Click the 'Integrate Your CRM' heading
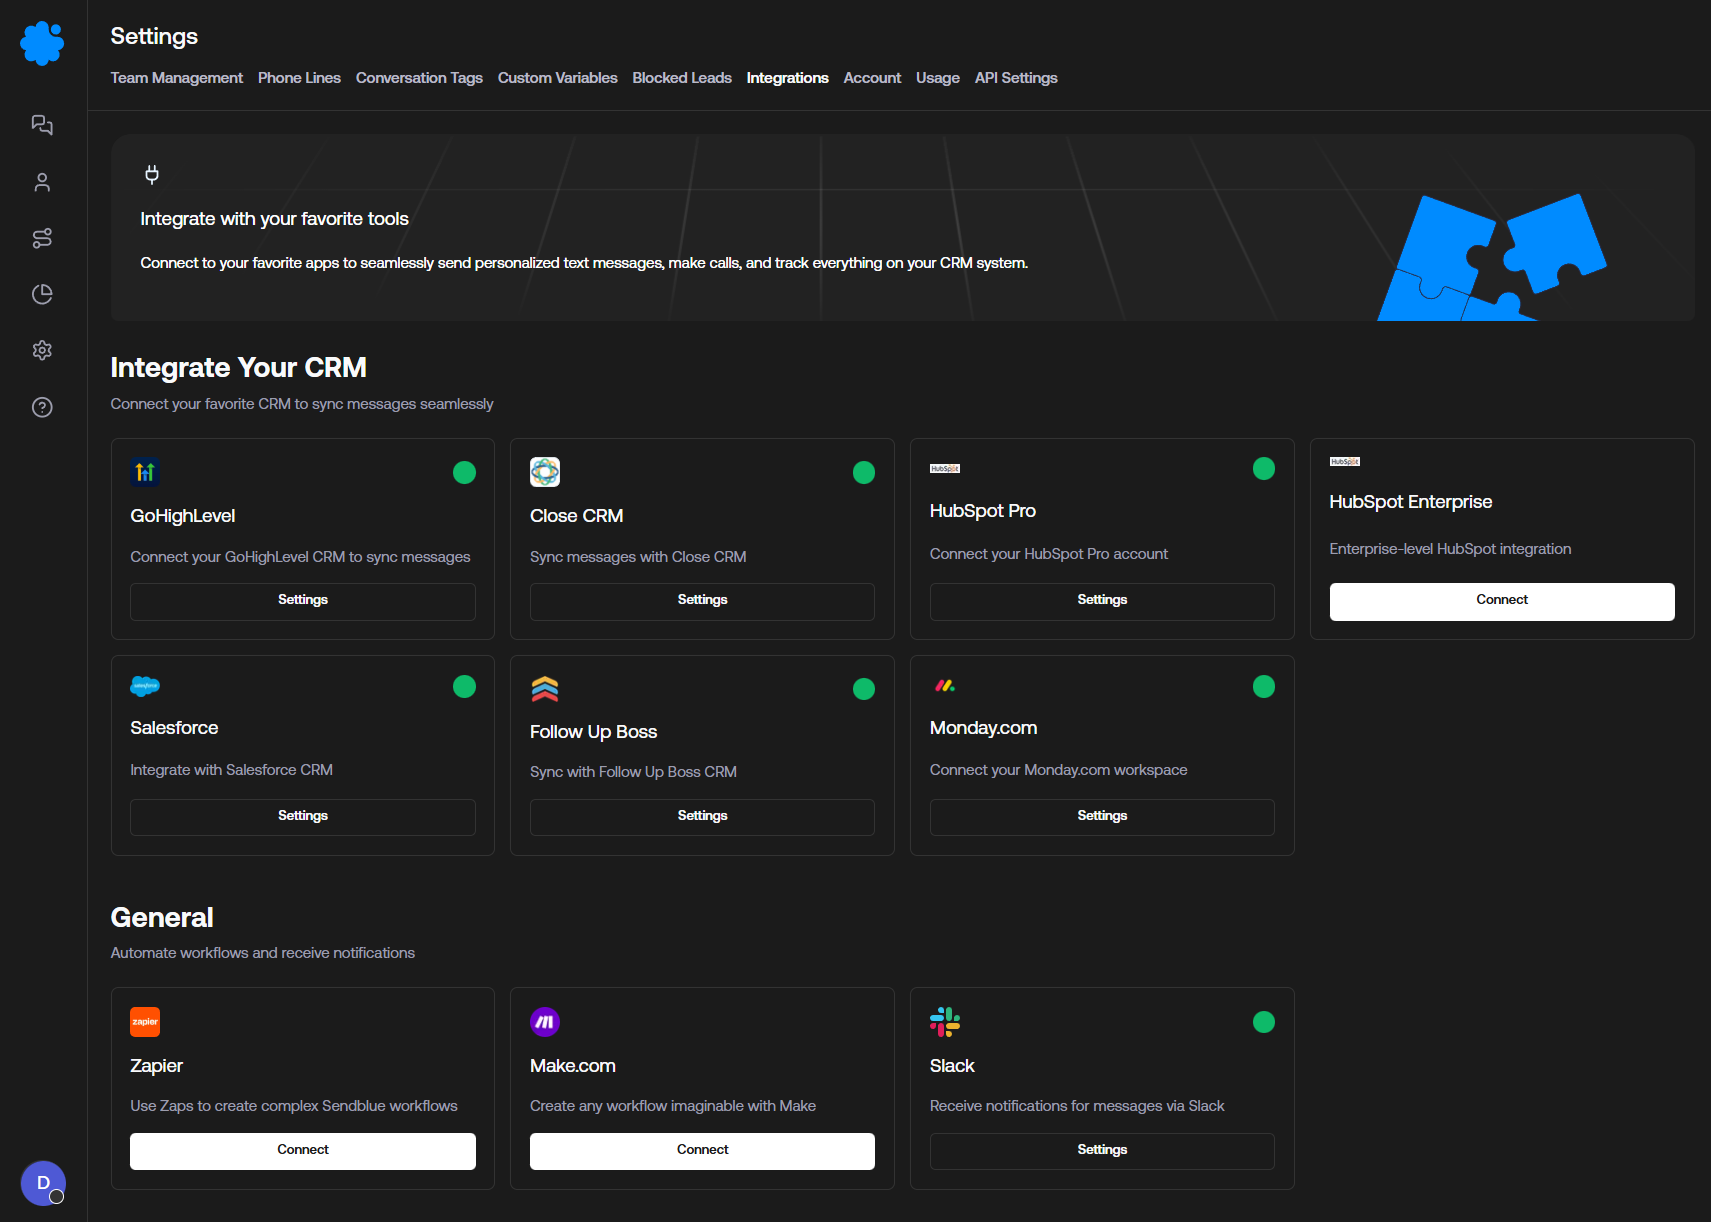This screenshot has height=1222, width=1711. tap(239, 368)
